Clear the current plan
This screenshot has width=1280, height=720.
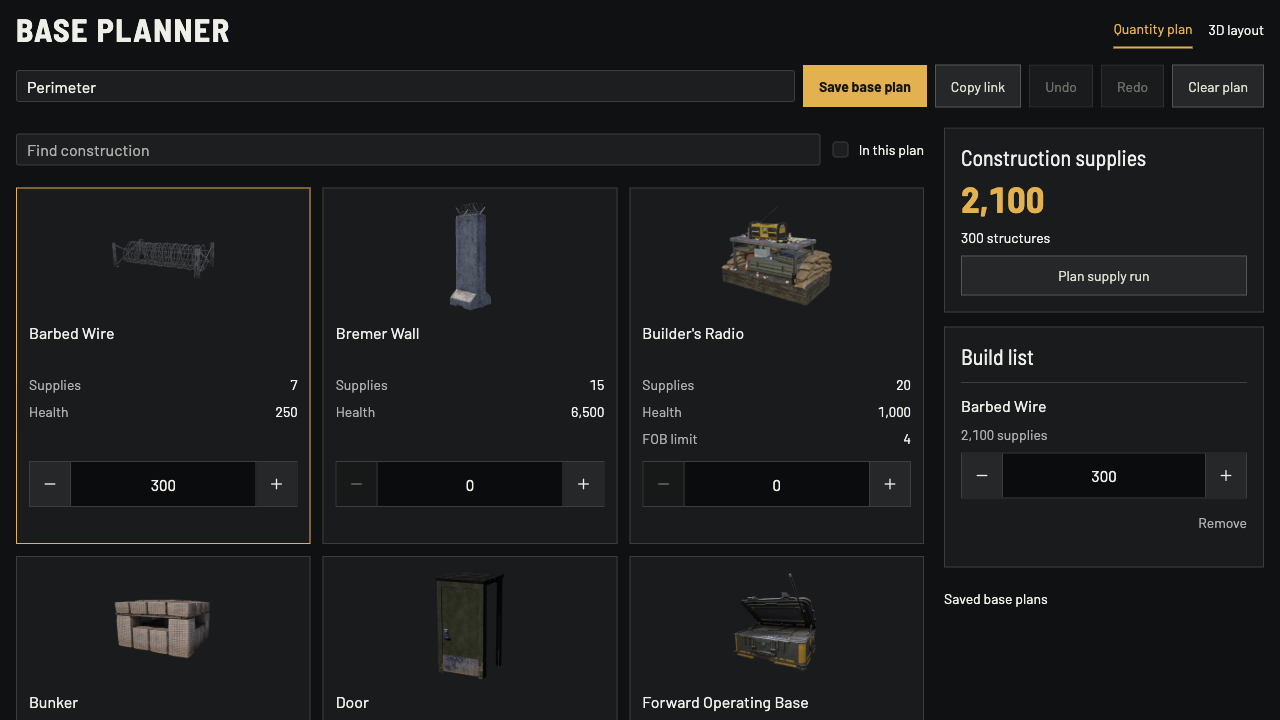pyautogui.click(x=1218, y=87)
